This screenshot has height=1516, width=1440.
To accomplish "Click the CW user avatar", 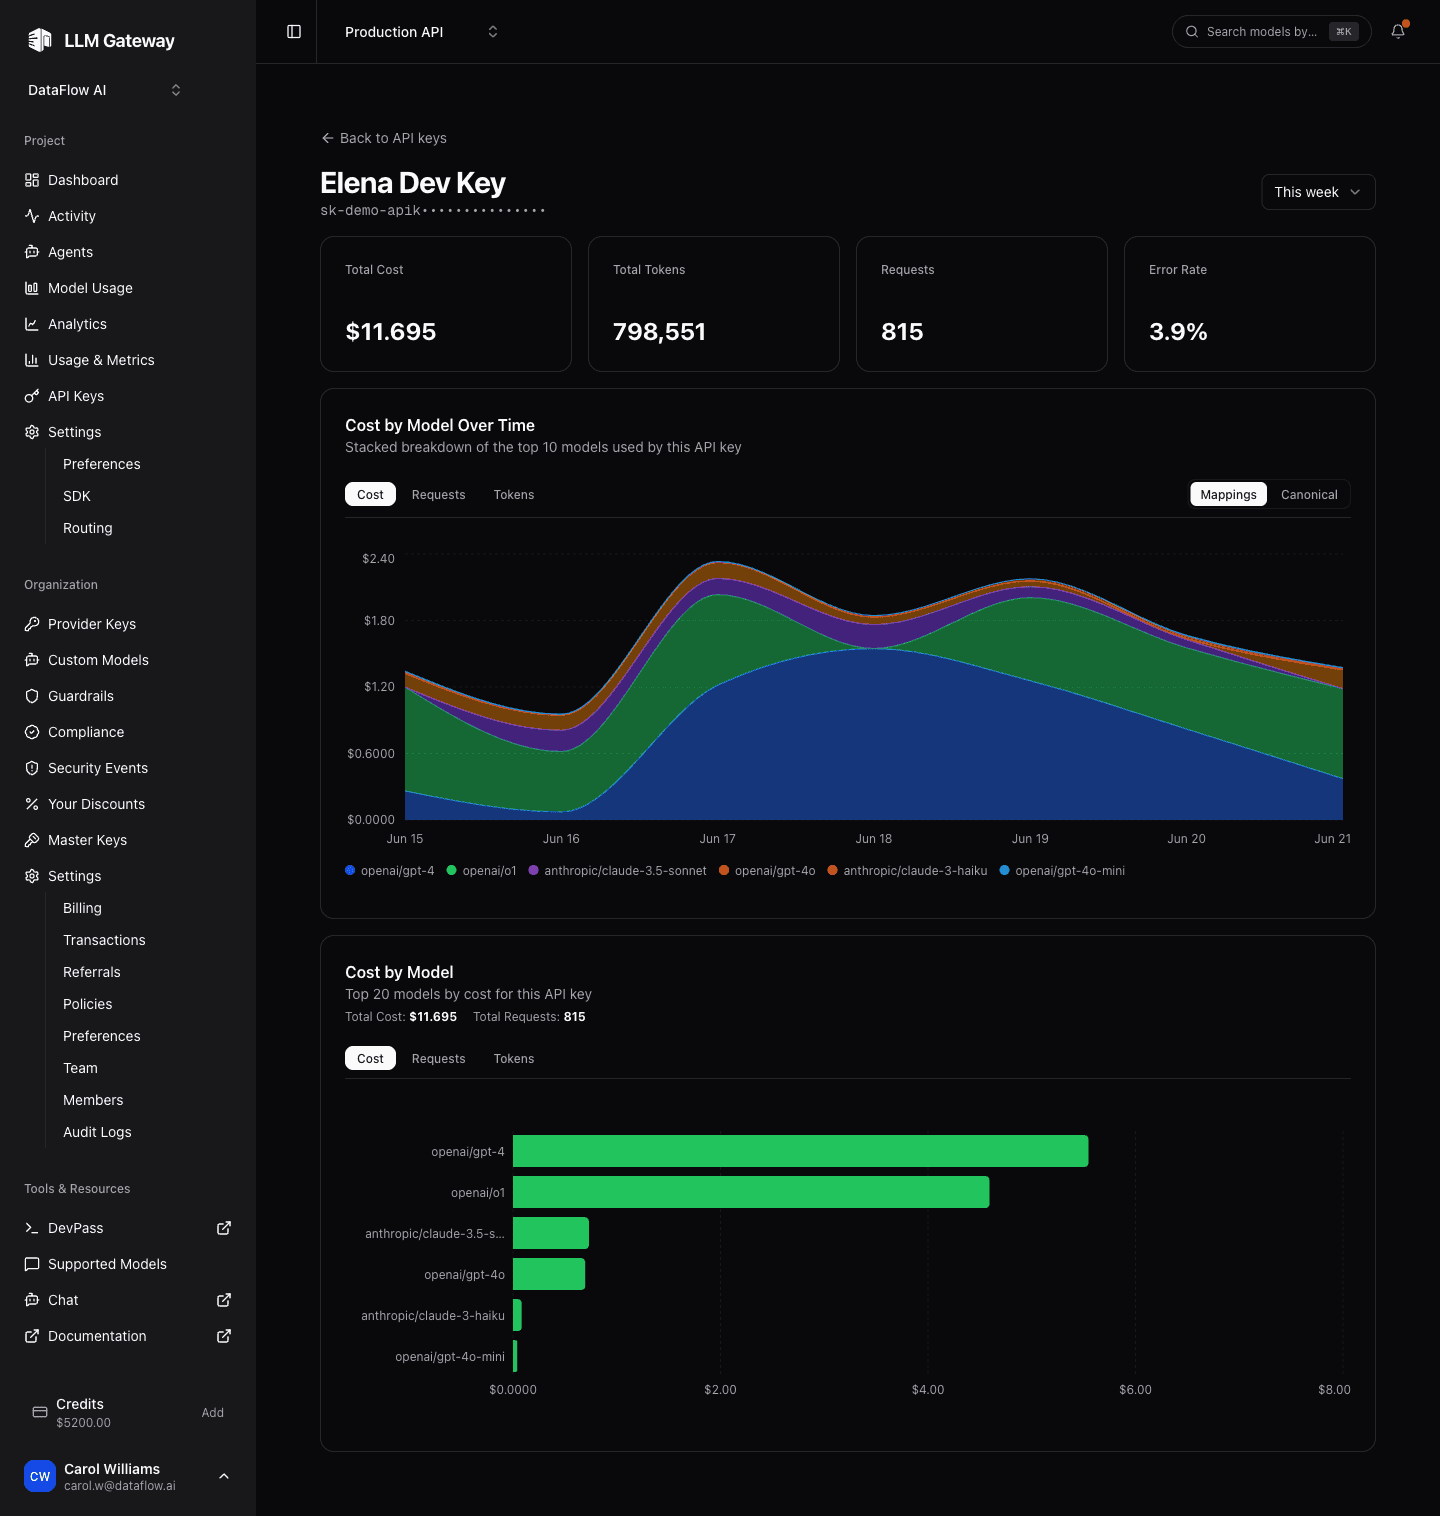I will (x=40, y=1476).
